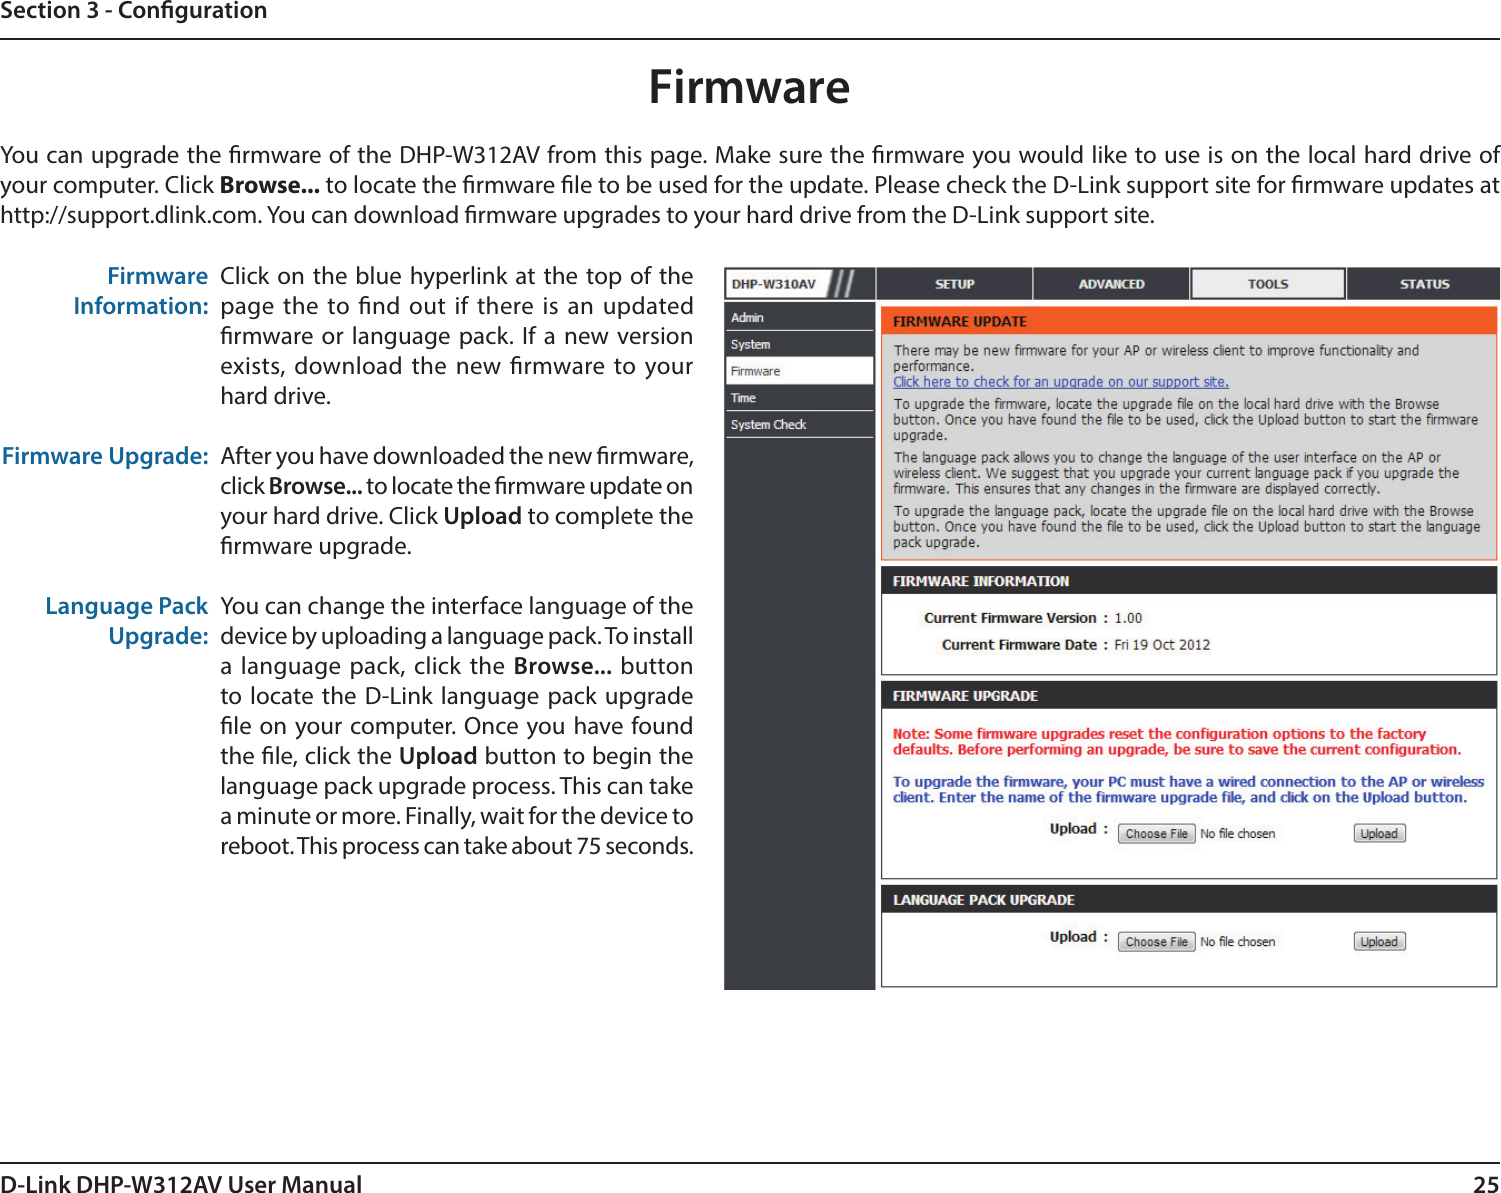
Task: Click Choose File under Language Pack Upgrade
Action: (1156, 942)
